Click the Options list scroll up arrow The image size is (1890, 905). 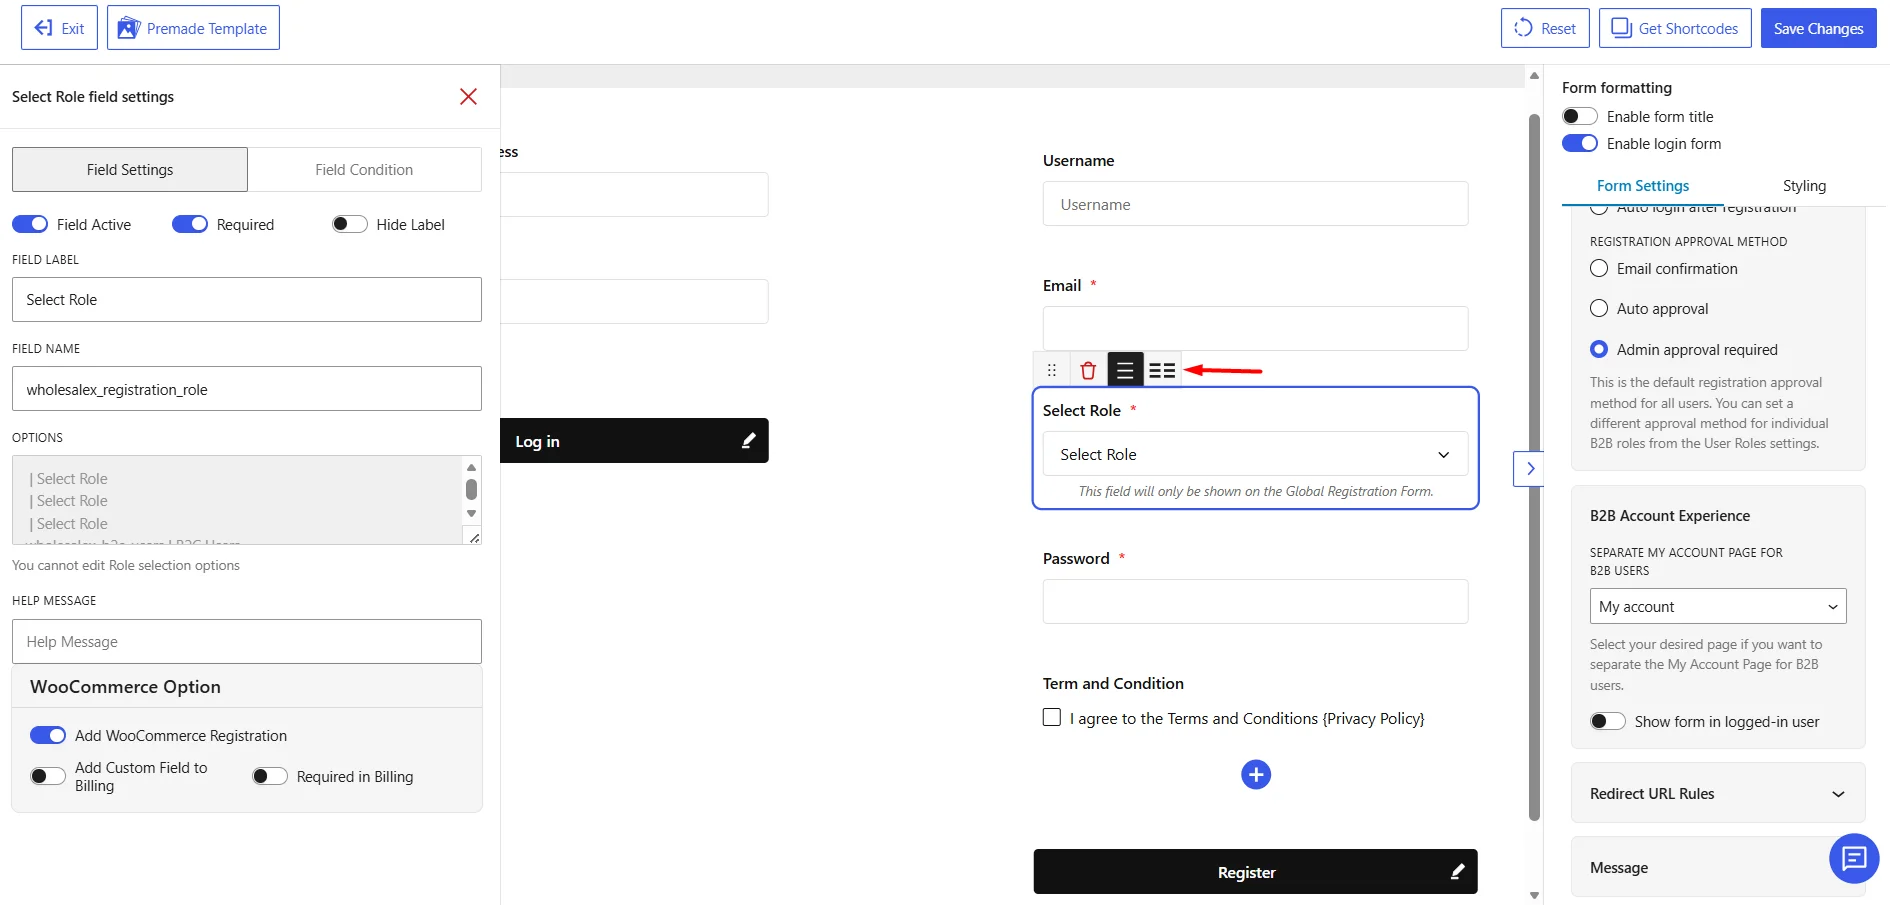pos(472,467)
